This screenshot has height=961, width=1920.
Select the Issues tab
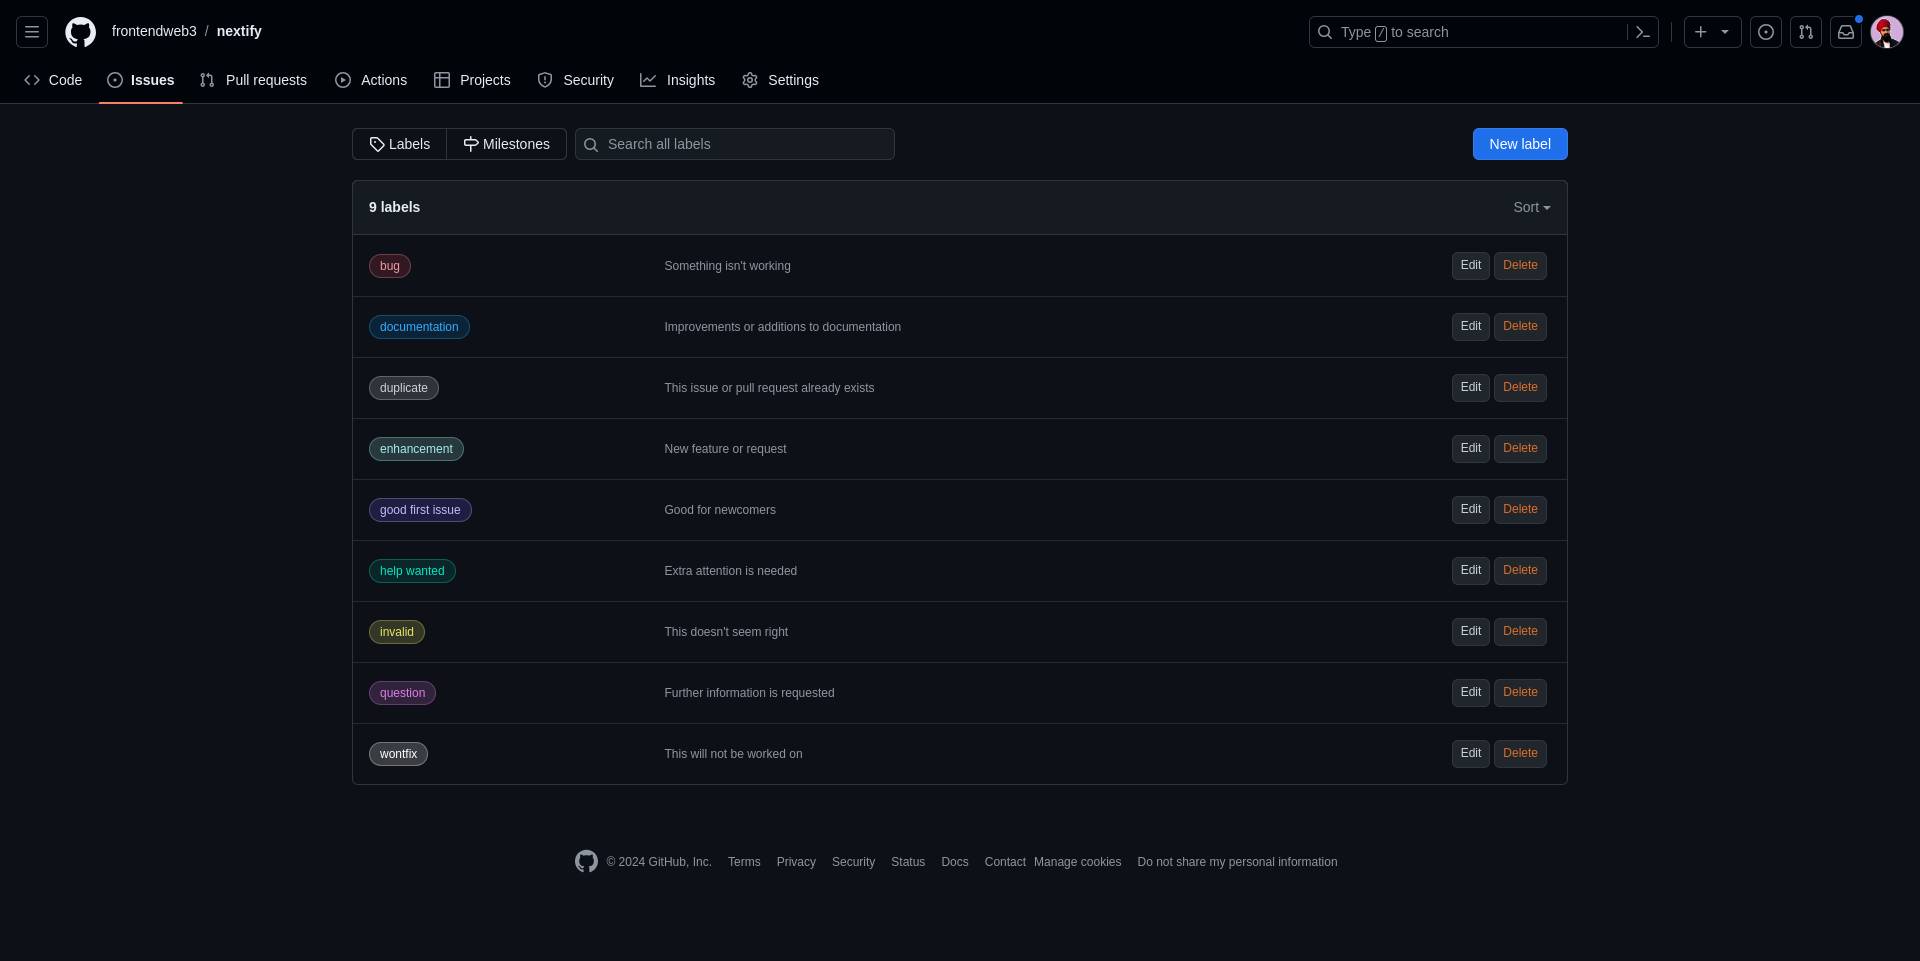[141, 80]
